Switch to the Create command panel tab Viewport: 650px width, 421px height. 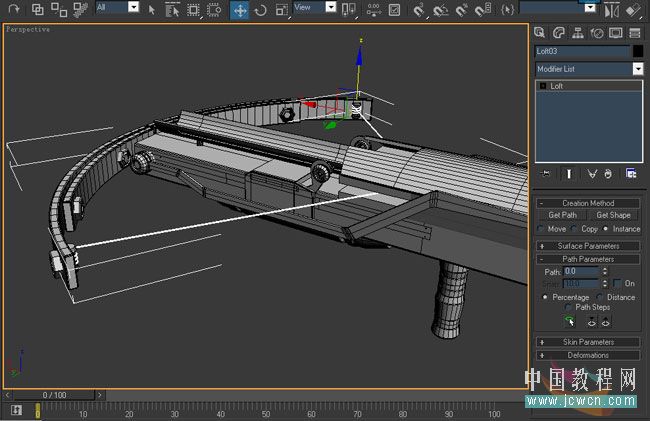(539, 33)
